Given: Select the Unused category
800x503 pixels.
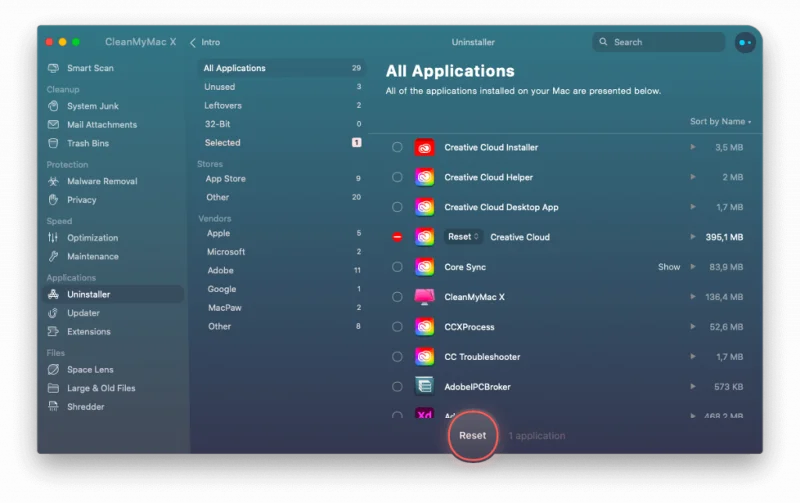Looking at the screenshot, I should click(282, 87).
